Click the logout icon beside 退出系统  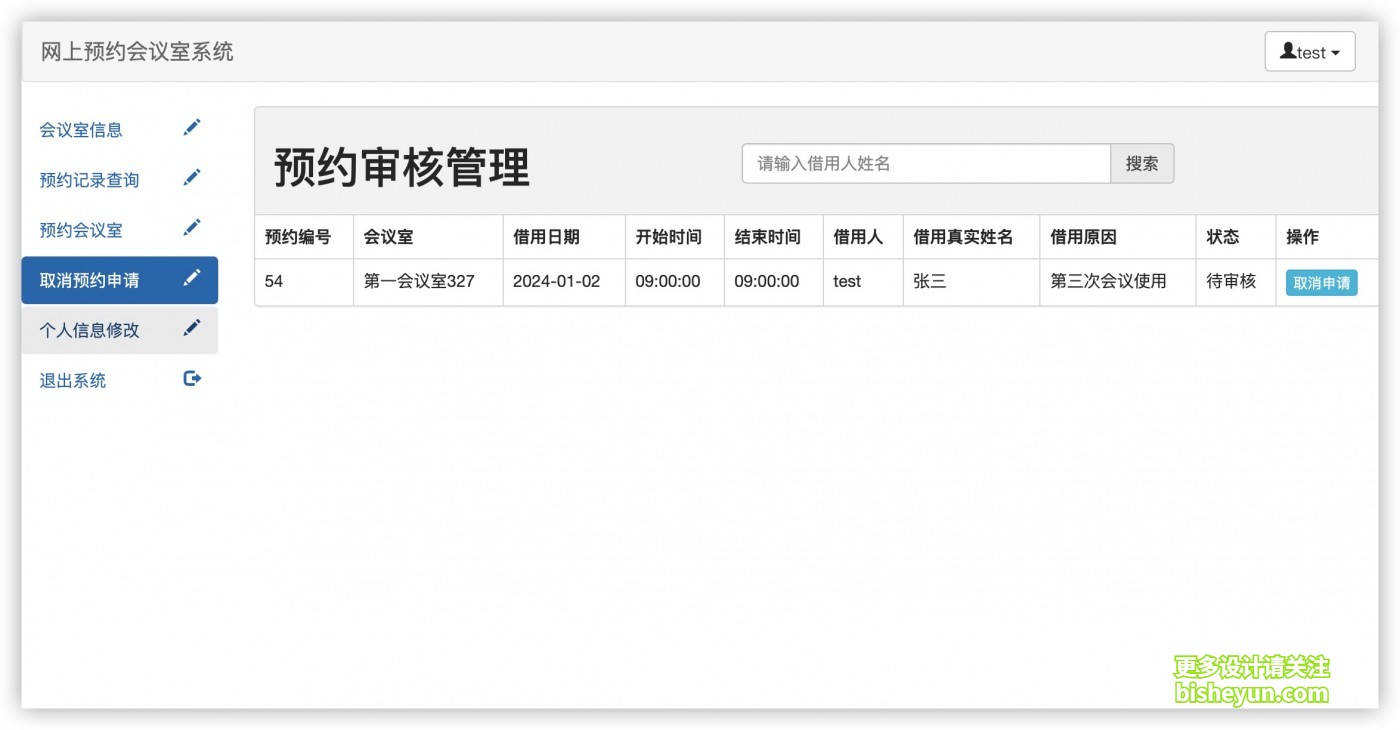(192, 378)
